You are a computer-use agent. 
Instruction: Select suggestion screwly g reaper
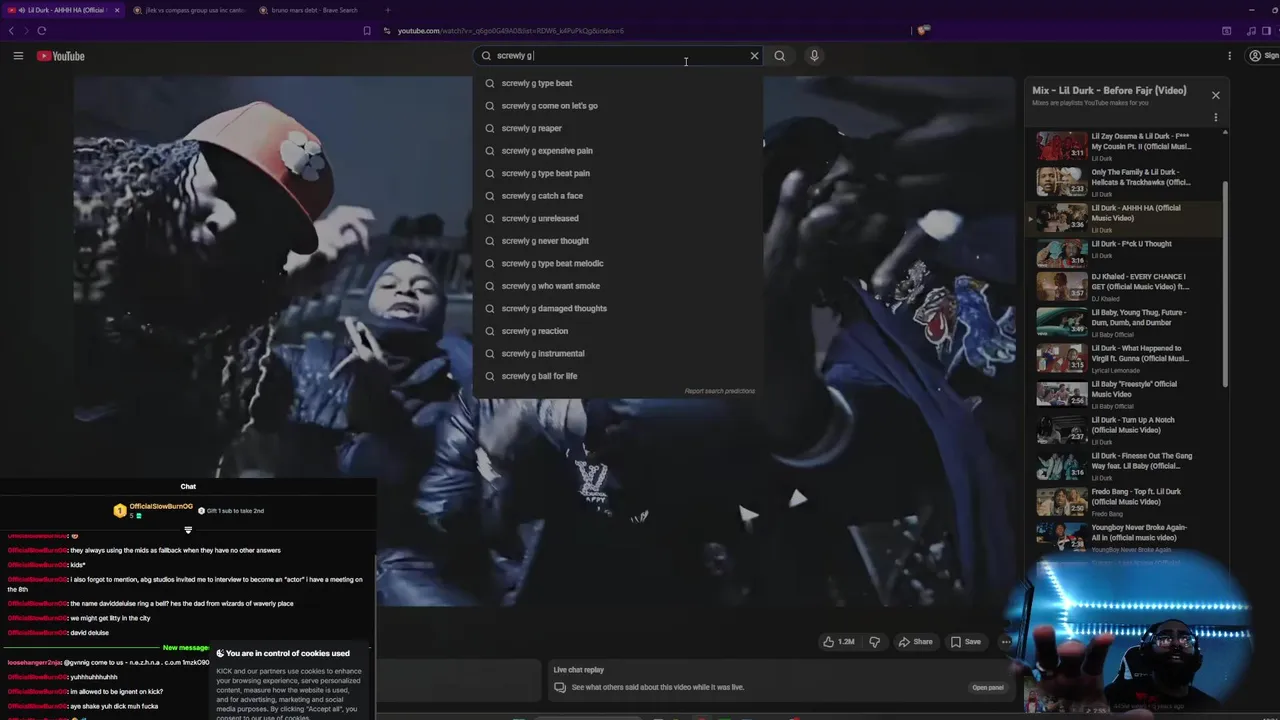pos(617,128)
